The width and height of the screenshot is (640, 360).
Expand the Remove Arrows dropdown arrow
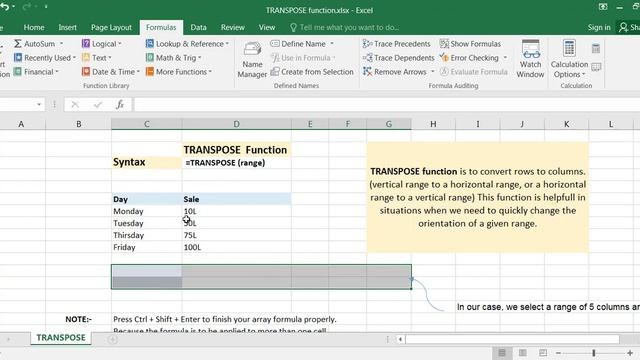tap(433, 72)
